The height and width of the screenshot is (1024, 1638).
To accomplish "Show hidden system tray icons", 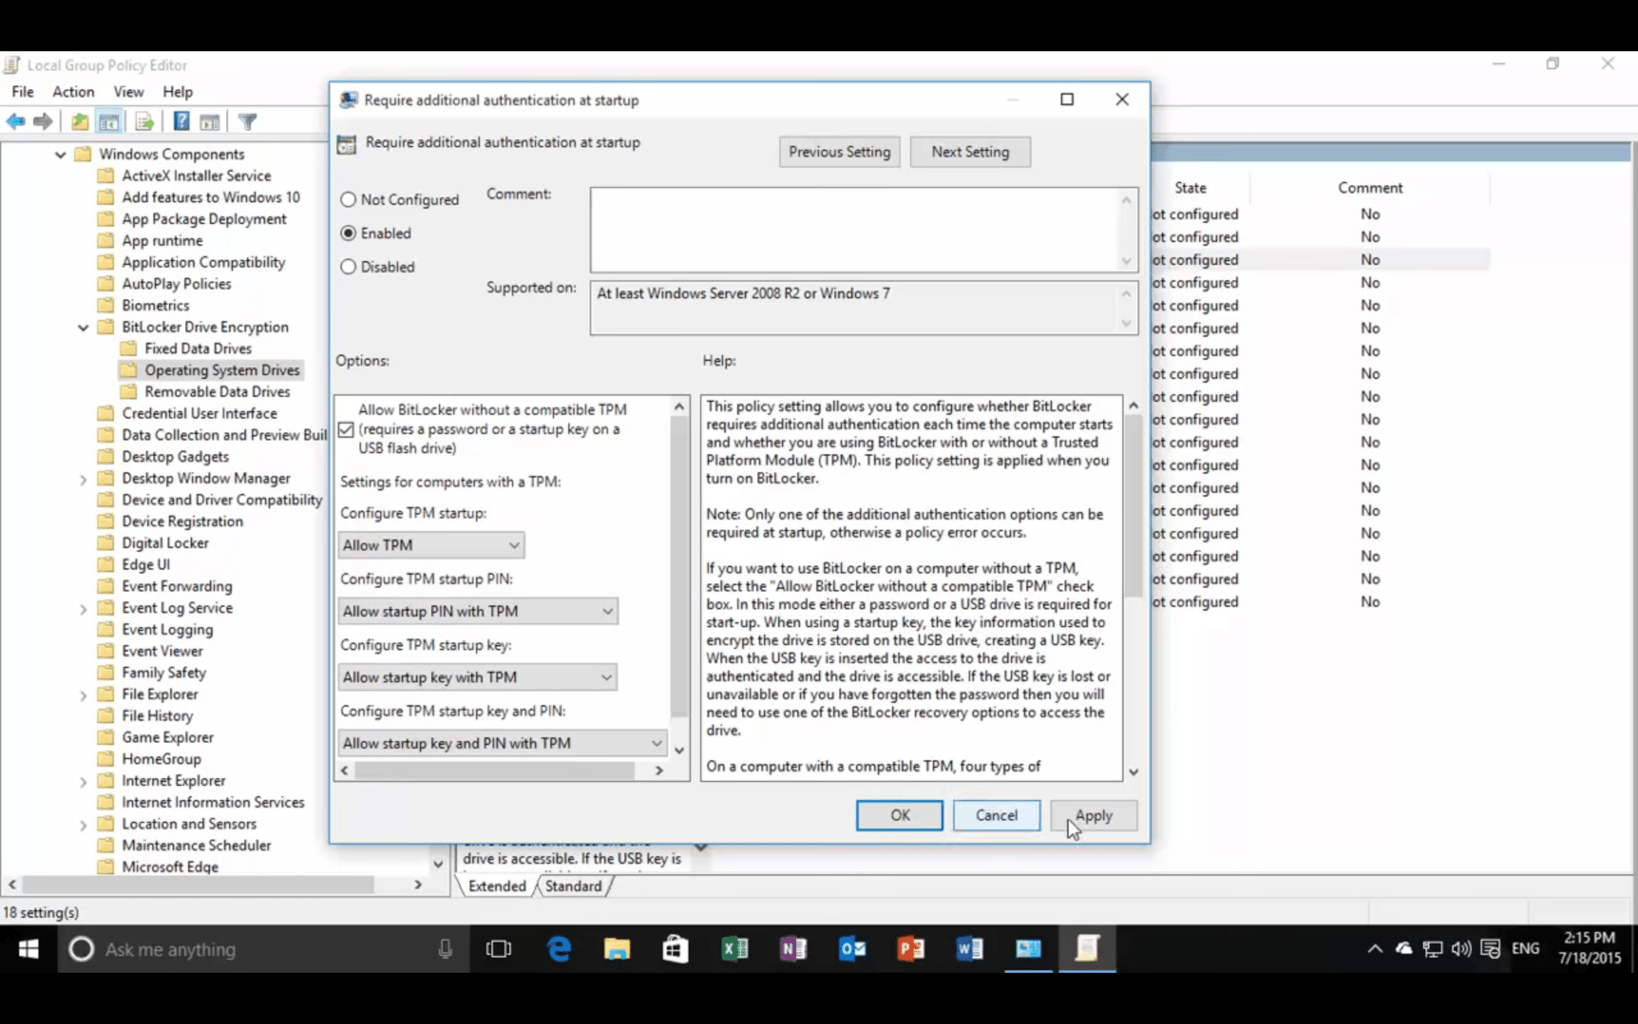I will point(1375,949).
